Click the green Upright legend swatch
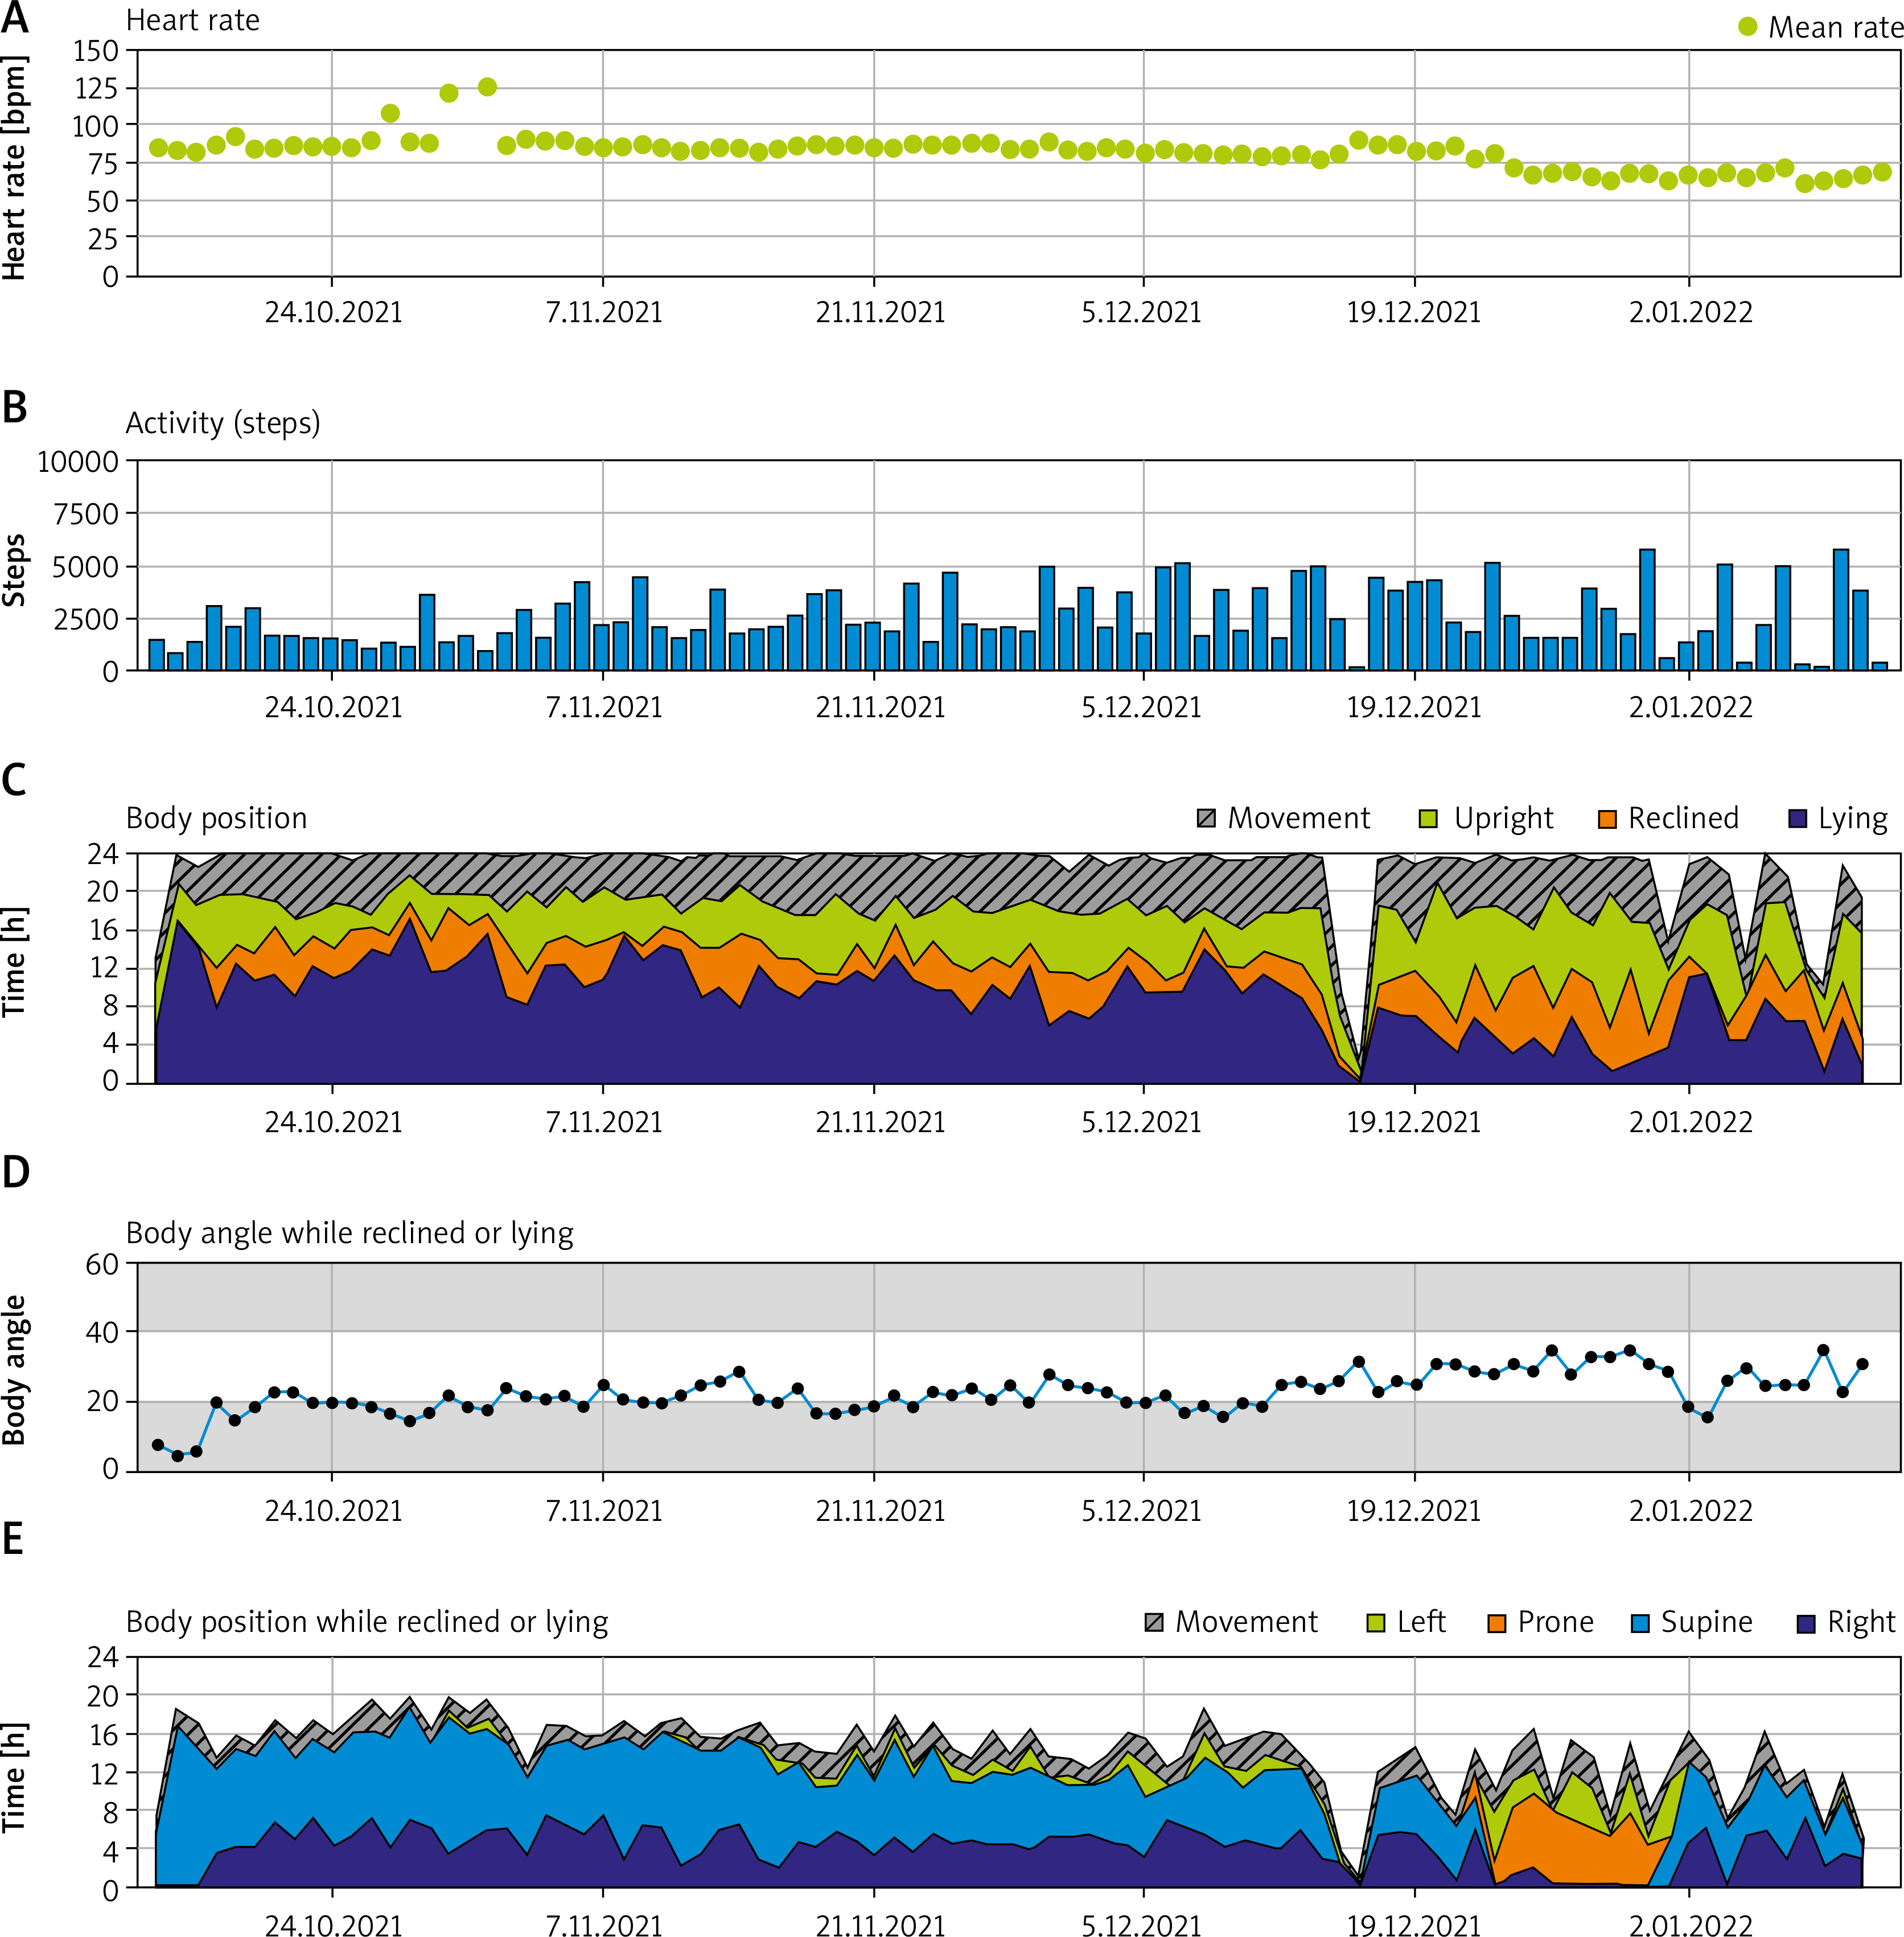The width and height of the screenshot is (1904, 1937). click(x=1428, y=818)
